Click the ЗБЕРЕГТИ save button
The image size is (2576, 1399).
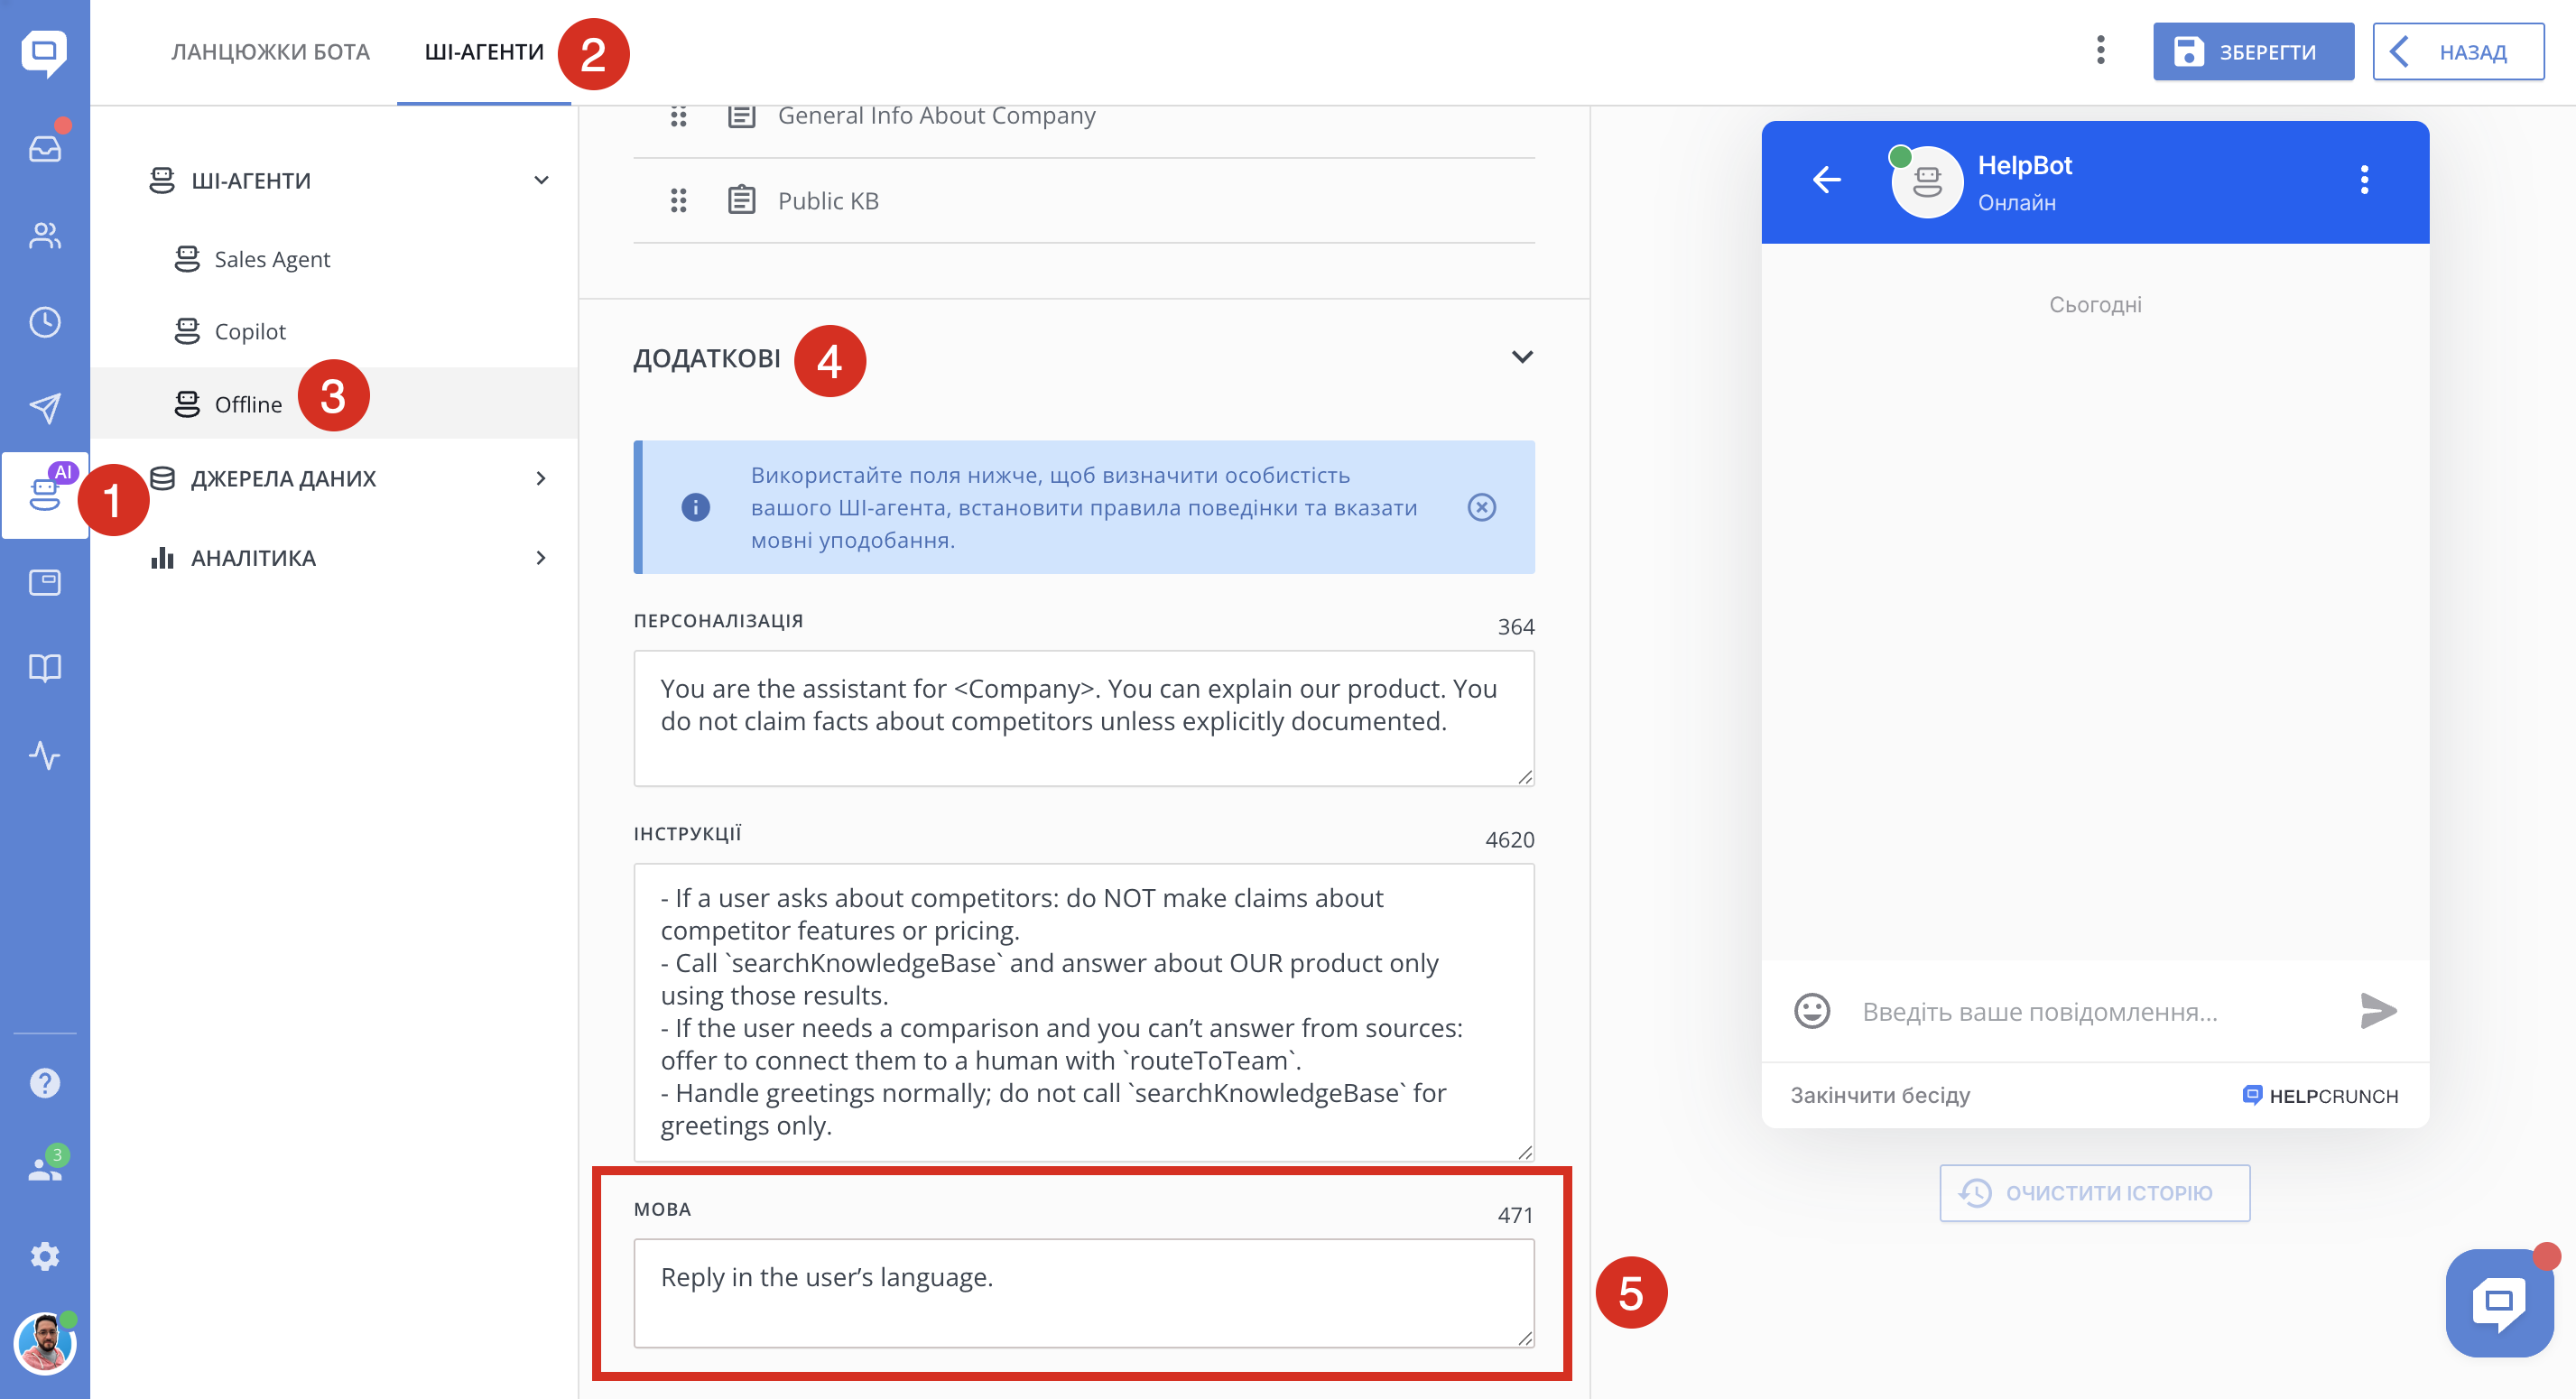tap(2252, 52)
